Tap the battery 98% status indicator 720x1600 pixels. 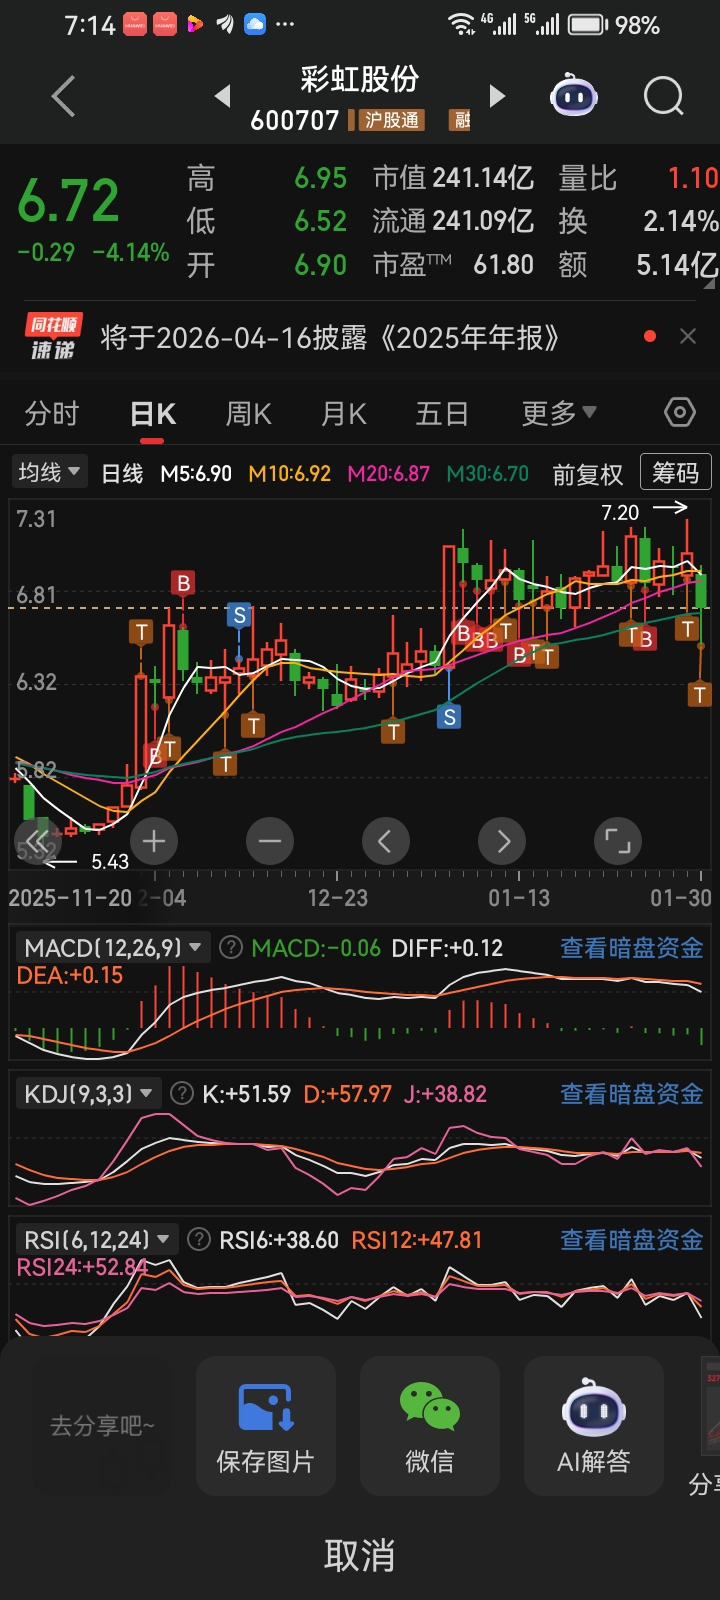coord(614,25)
